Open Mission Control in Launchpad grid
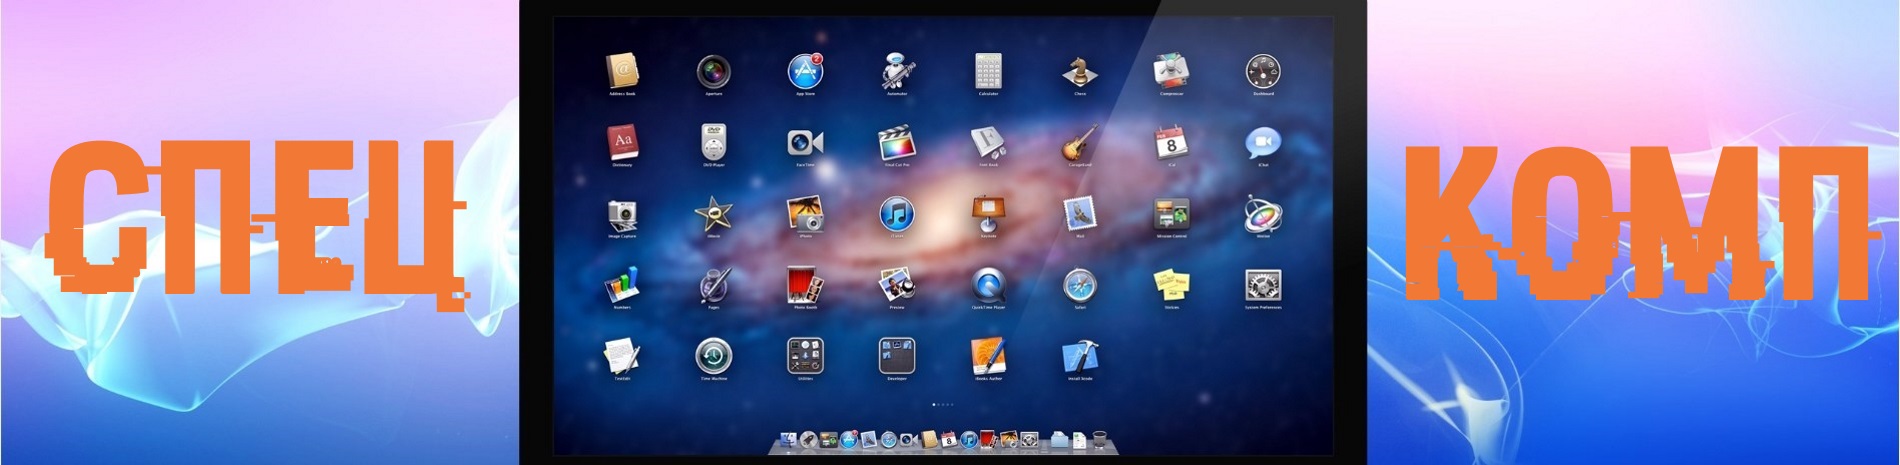Image resolution: width=1900 pixels, height=465 pixels. (1171, 214)
